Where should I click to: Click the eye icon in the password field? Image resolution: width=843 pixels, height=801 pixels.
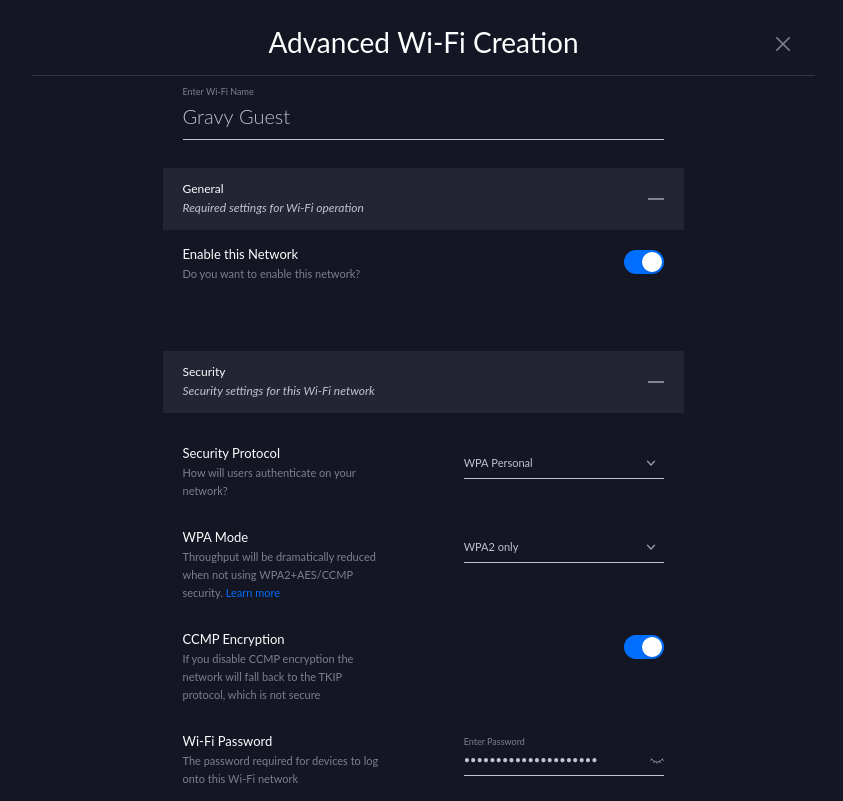[x=657, y=760]
